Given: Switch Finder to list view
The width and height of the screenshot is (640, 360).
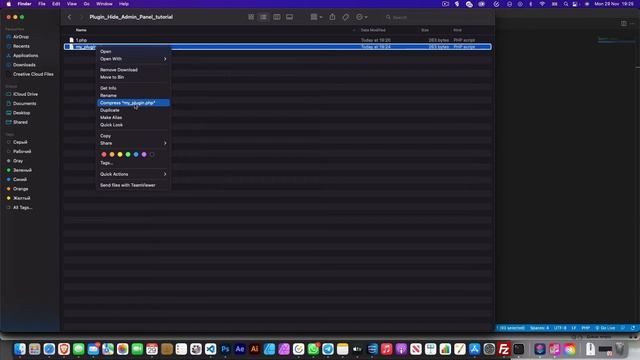Looking at the screenshot, I should click(264, 17).
